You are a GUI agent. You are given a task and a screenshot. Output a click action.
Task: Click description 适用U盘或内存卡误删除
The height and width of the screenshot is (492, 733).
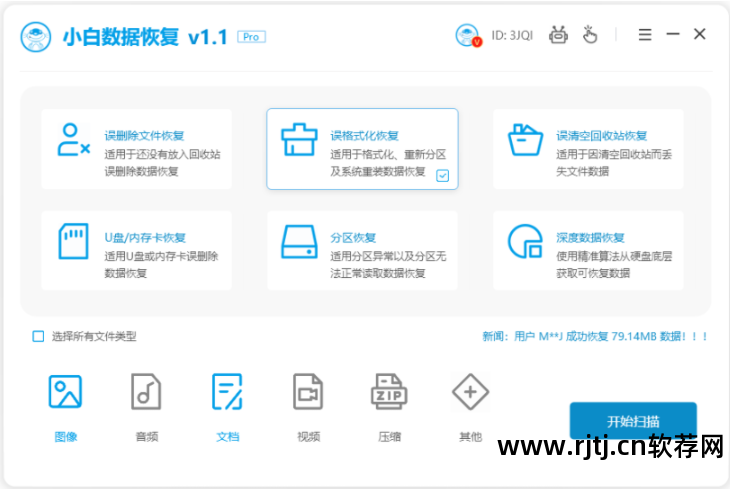161,256
